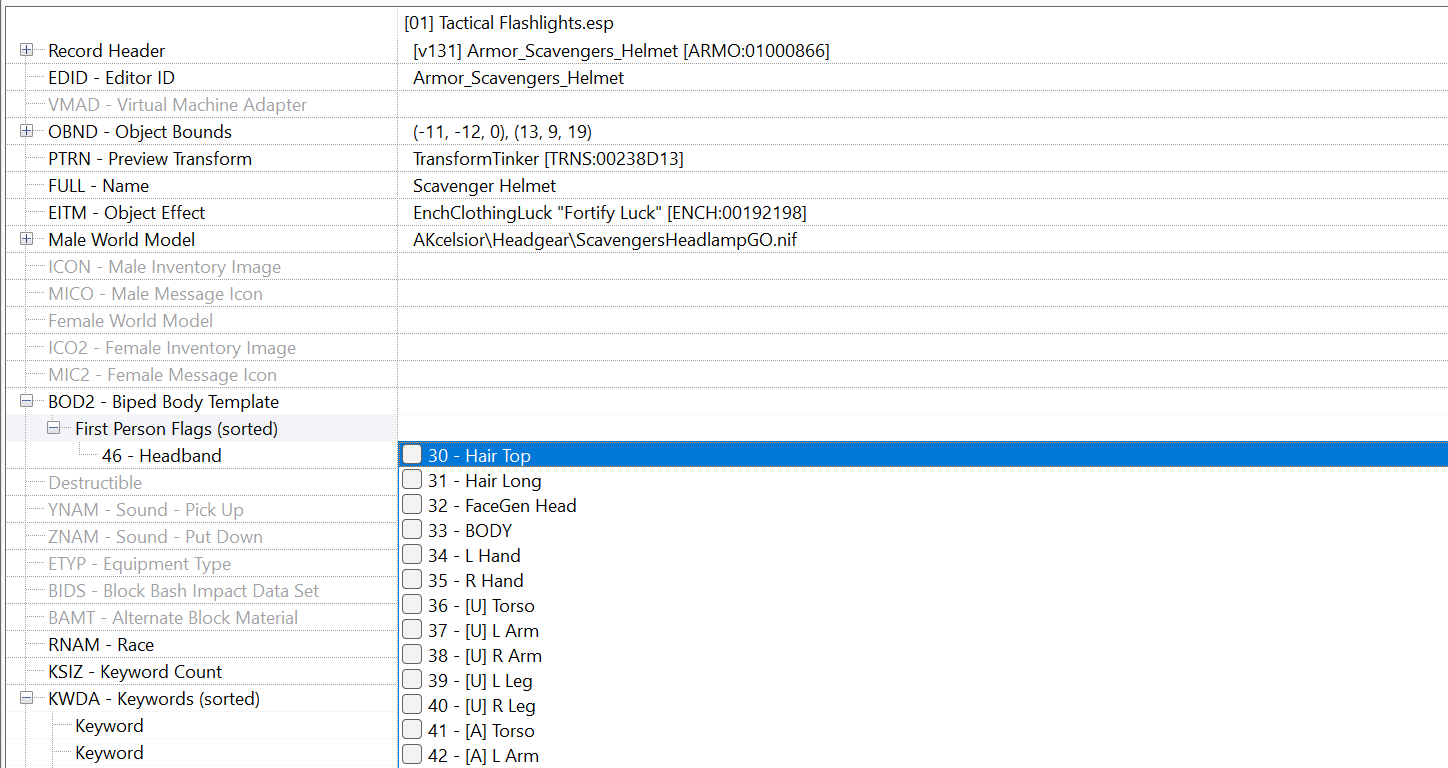Viewport: 1448px width, 768px height.
Task: Tick the 32 - FaceGen Head checkbox
Action: click(412, 505)
